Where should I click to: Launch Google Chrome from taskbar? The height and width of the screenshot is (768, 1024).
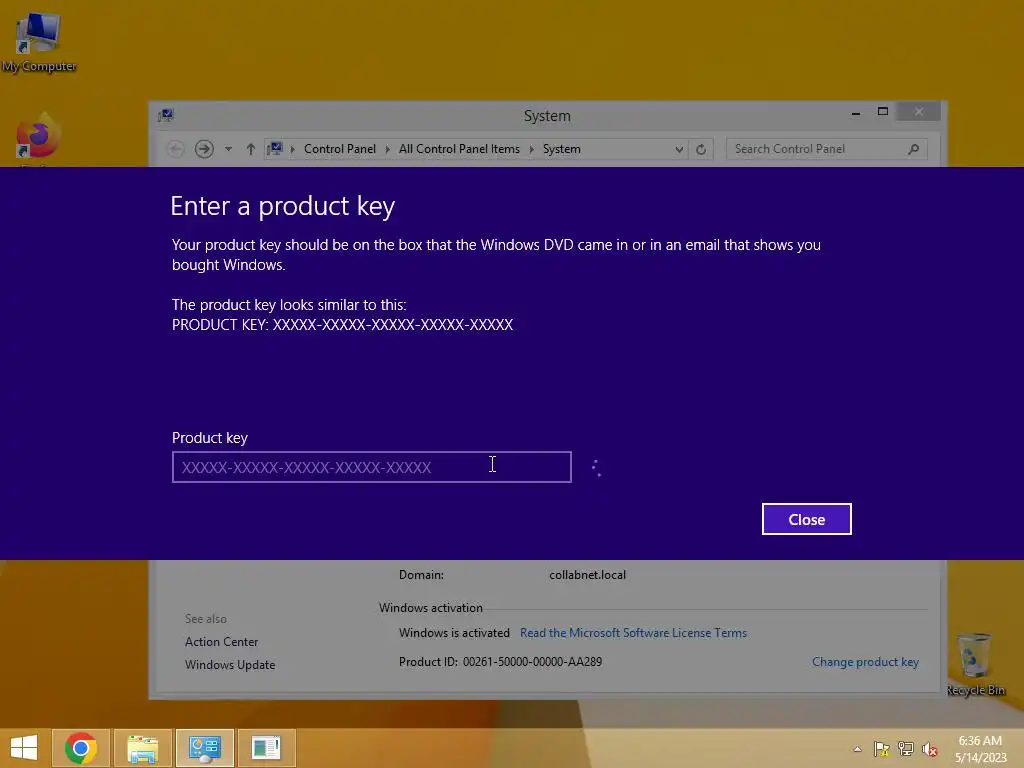(x=81, y=748)
